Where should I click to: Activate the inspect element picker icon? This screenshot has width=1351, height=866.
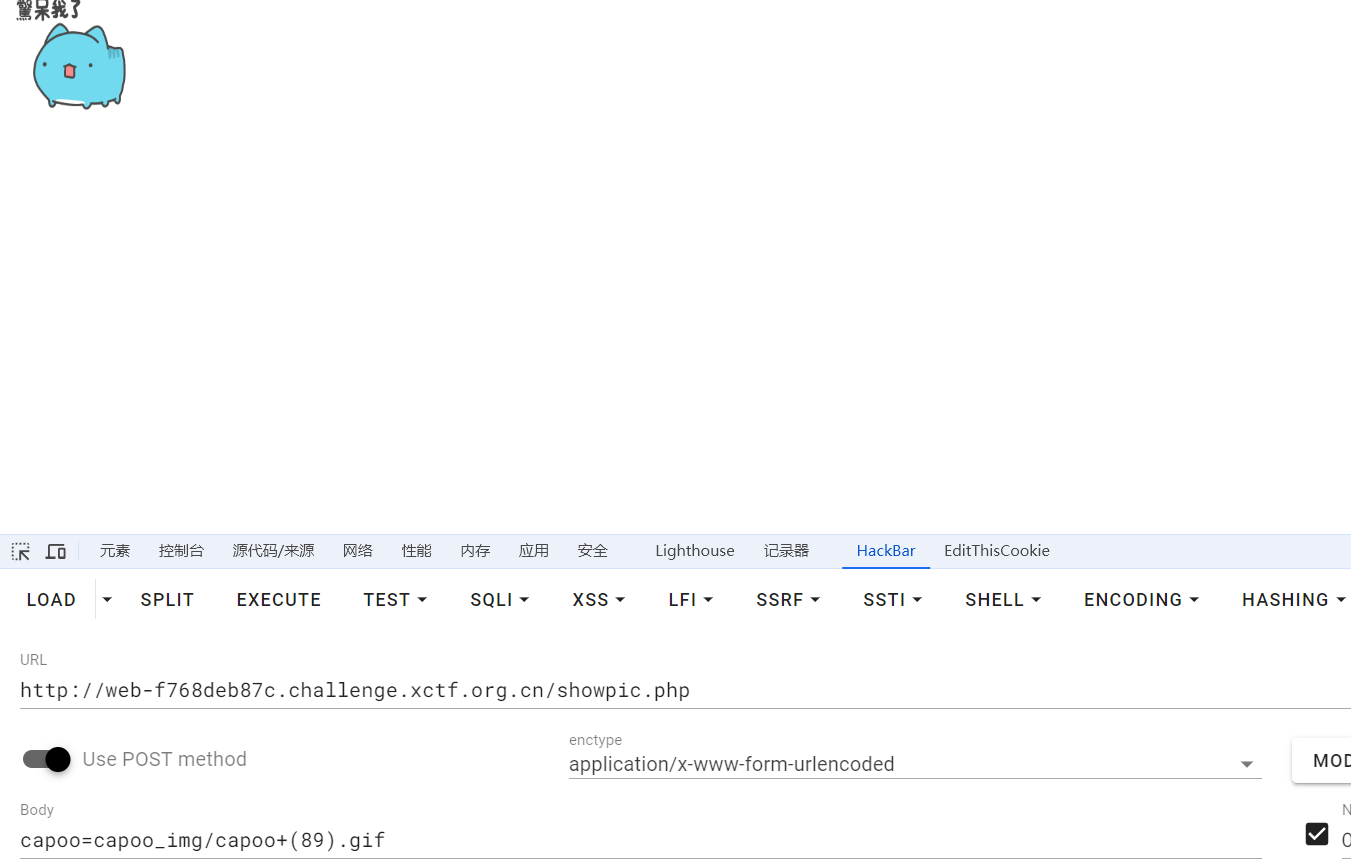coord(21,551)
